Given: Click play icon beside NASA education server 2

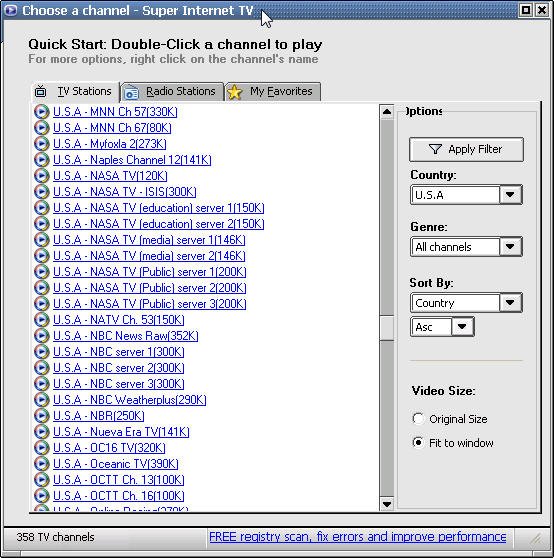Looking at the screenshot, I should [x=41, y=224].
